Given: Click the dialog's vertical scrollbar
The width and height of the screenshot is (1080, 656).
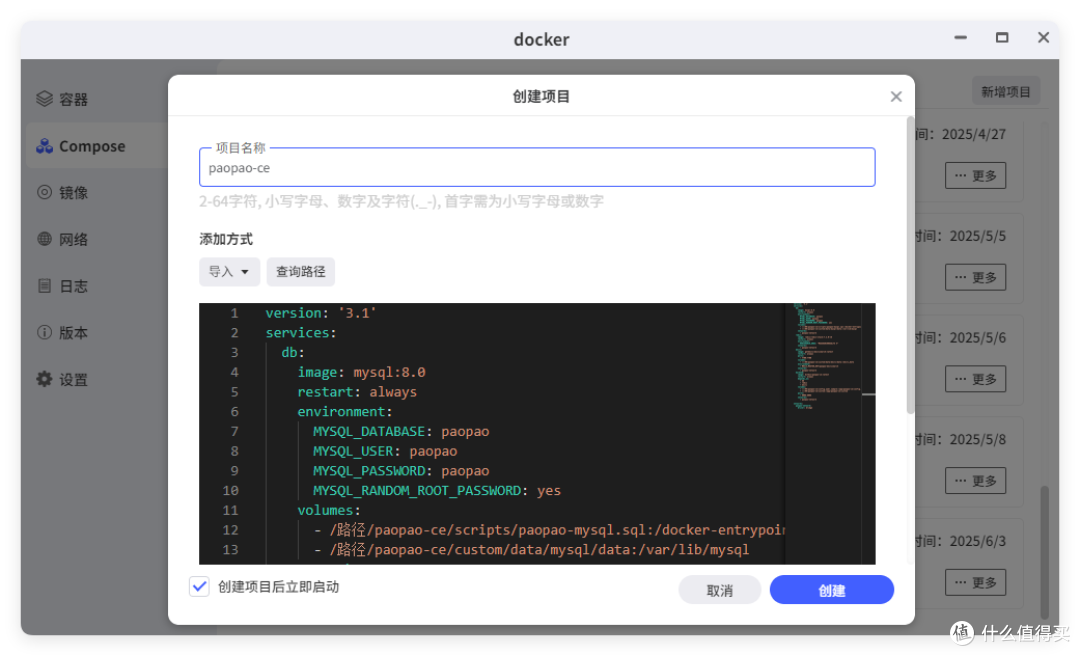Looking at the screenshot, I should (911, 266).
